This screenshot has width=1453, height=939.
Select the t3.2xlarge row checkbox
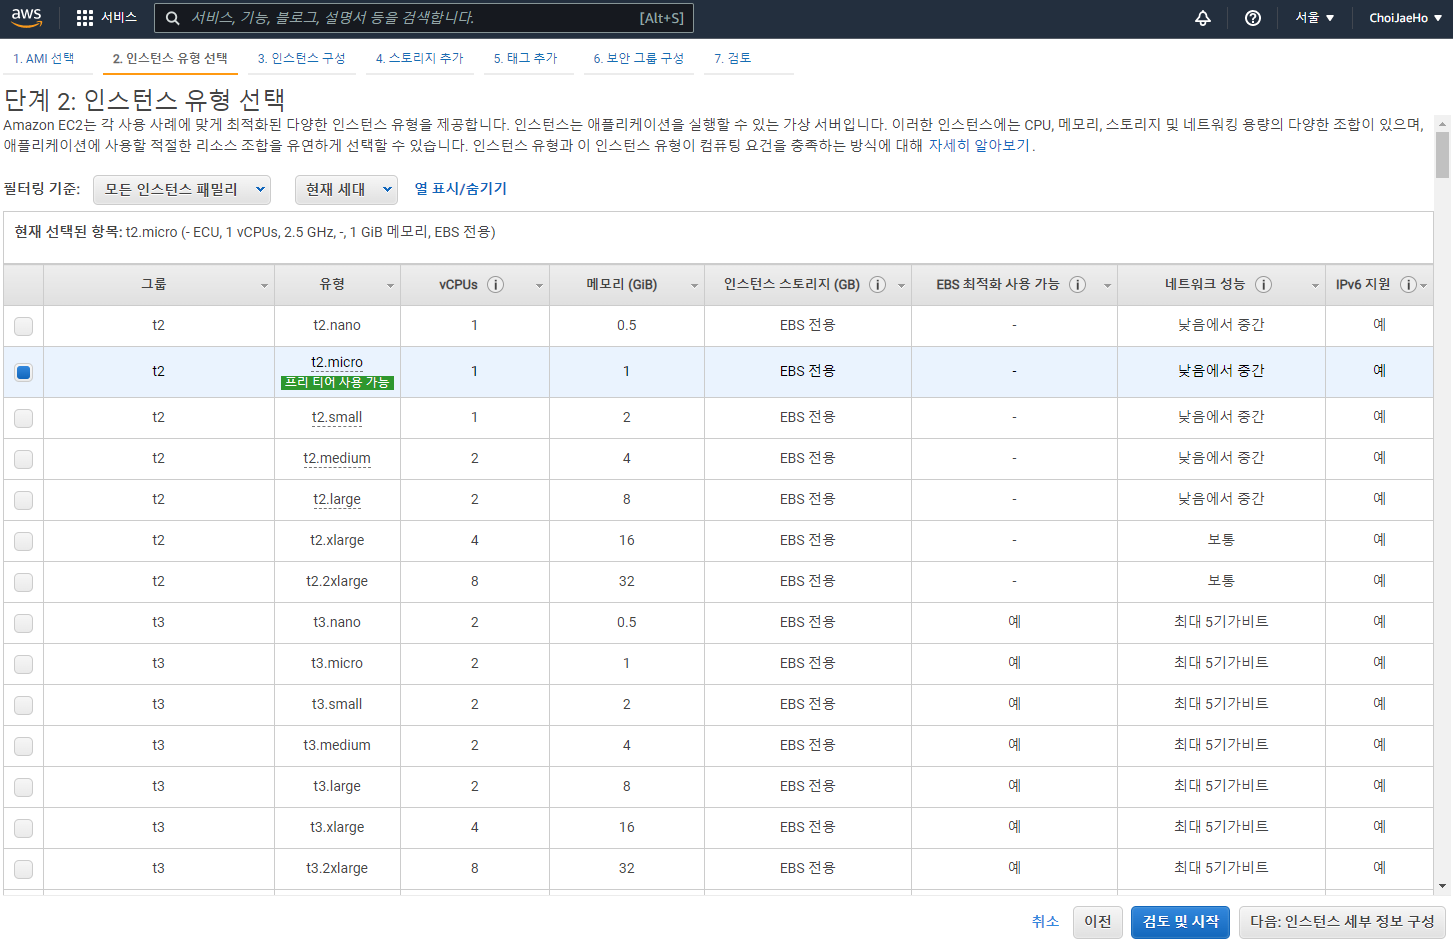click(x=23, y=869)
